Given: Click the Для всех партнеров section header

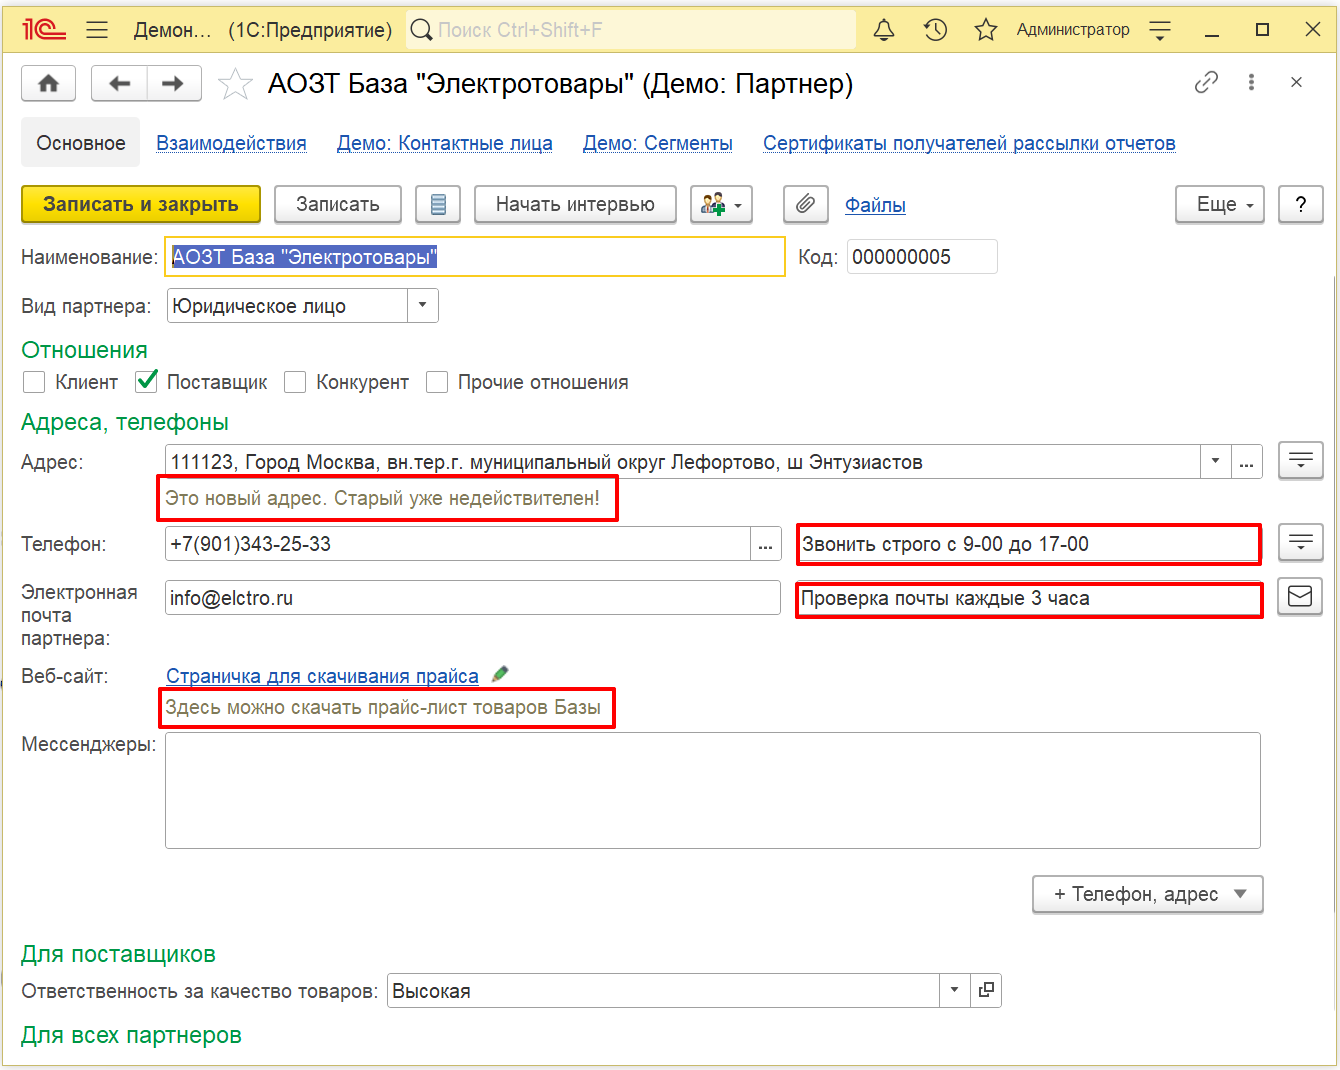Looking at the screenshot, I should point(131,1035).
